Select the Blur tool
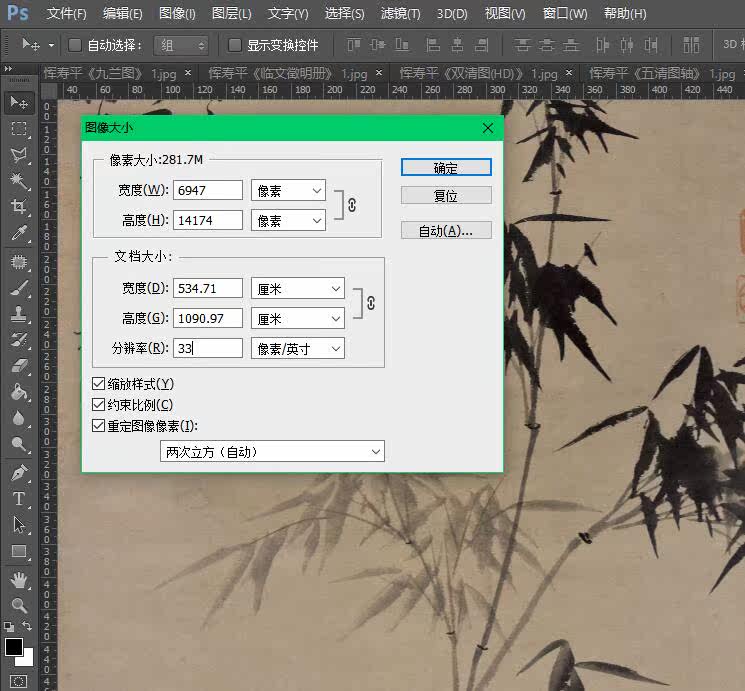This screenshot has width=745, height=691. click(19, 418)
